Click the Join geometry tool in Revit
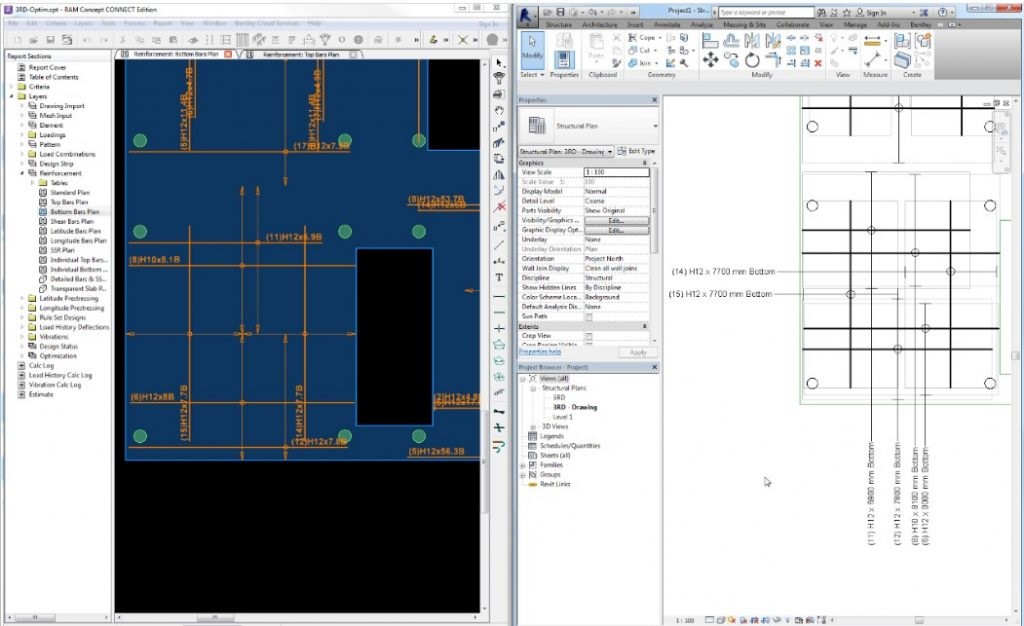The height and width of the screenshot is (626, 1024). click(643, 63)
